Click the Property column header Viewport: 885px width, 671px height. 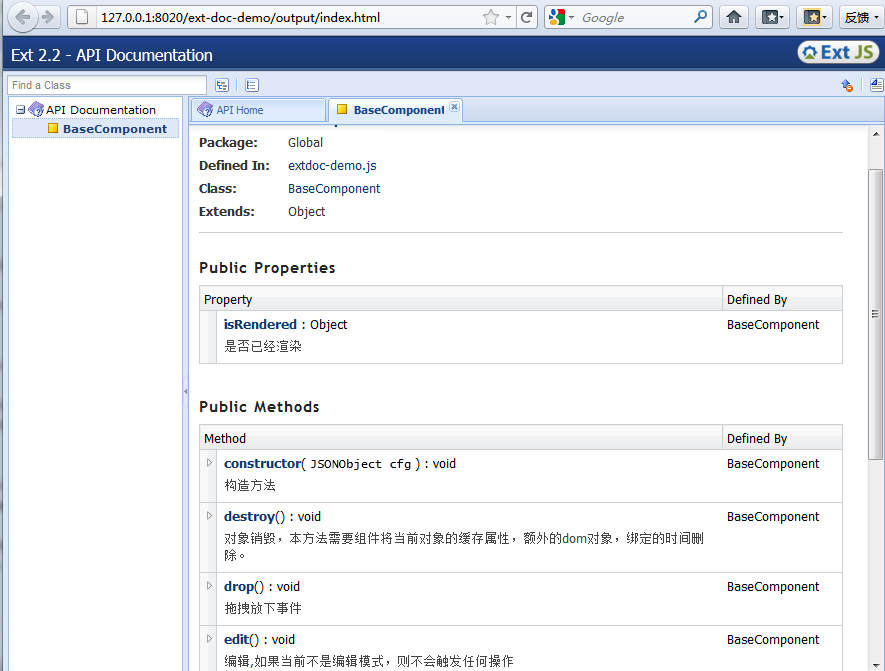[x=461, y=299]
